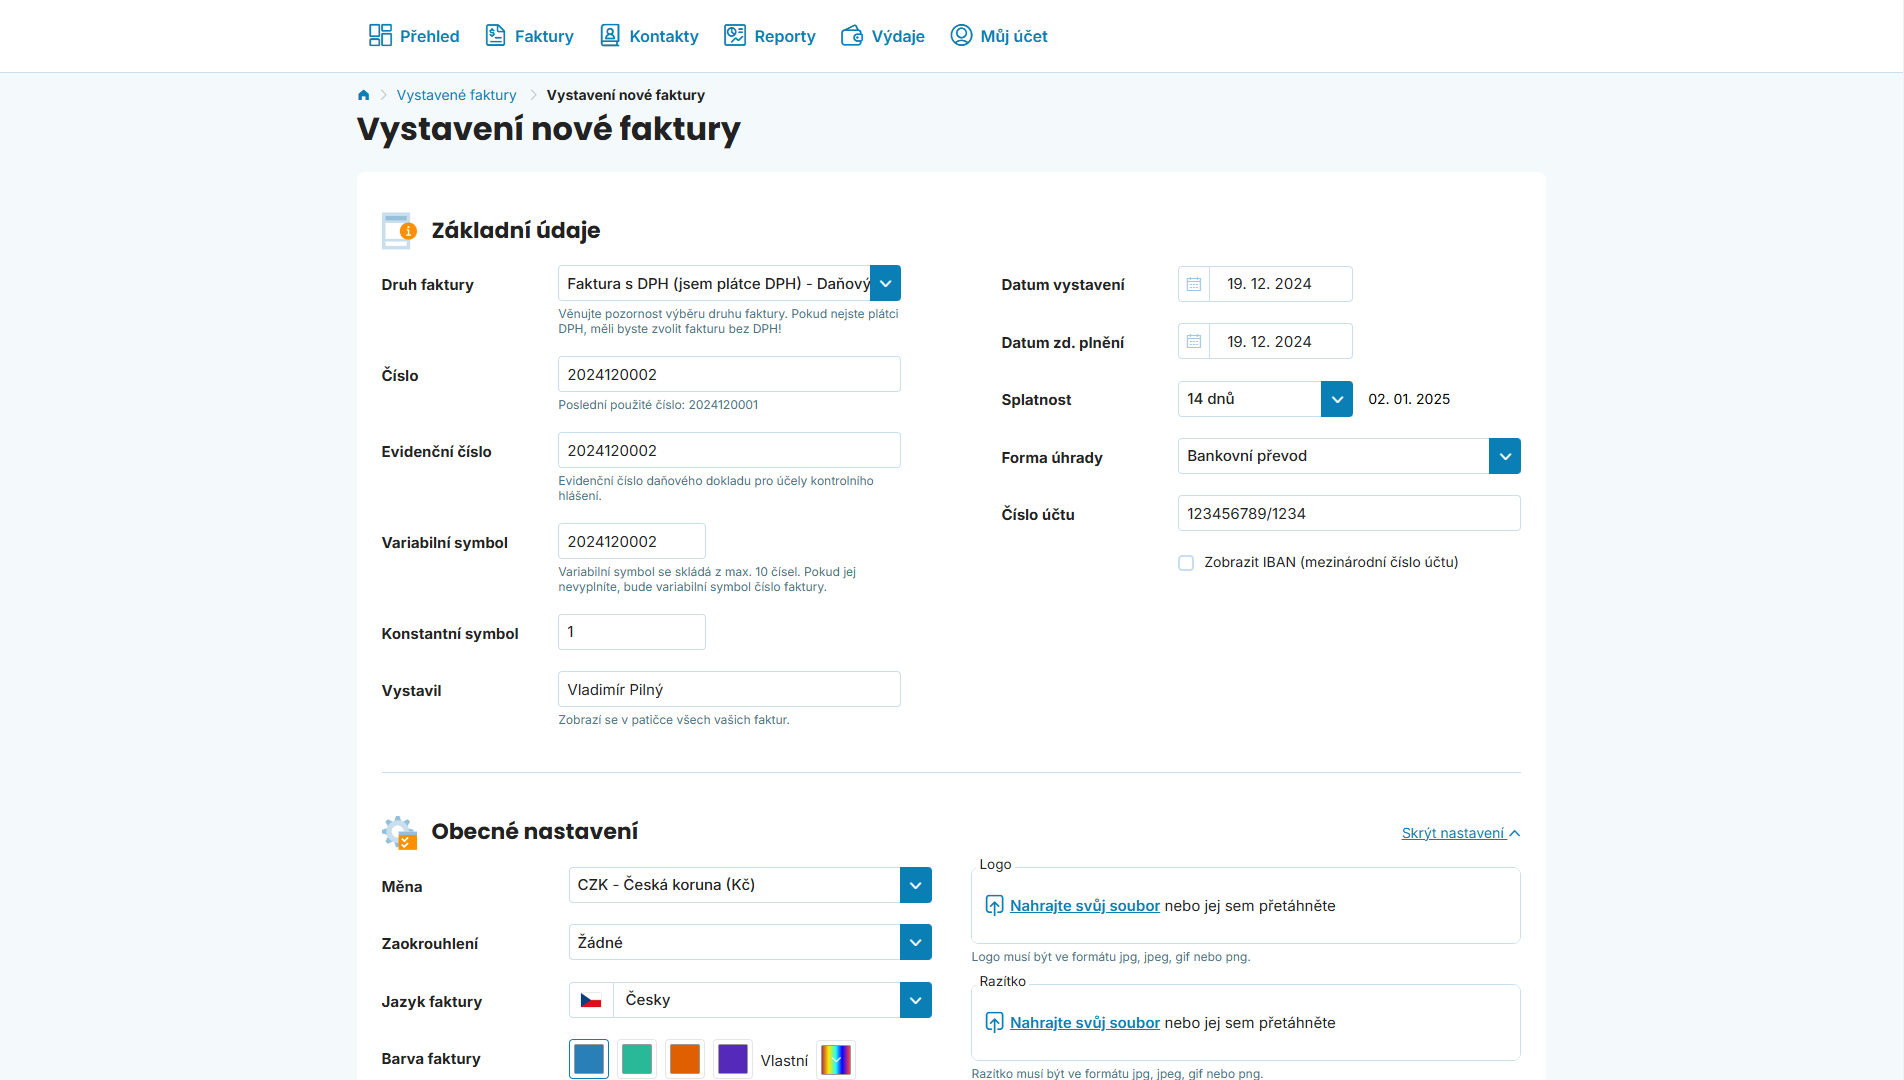1904x1080 pixels.
Task: Click the Výdaje wallet icon
Action: pyautogui.click(x=852, y=35)
